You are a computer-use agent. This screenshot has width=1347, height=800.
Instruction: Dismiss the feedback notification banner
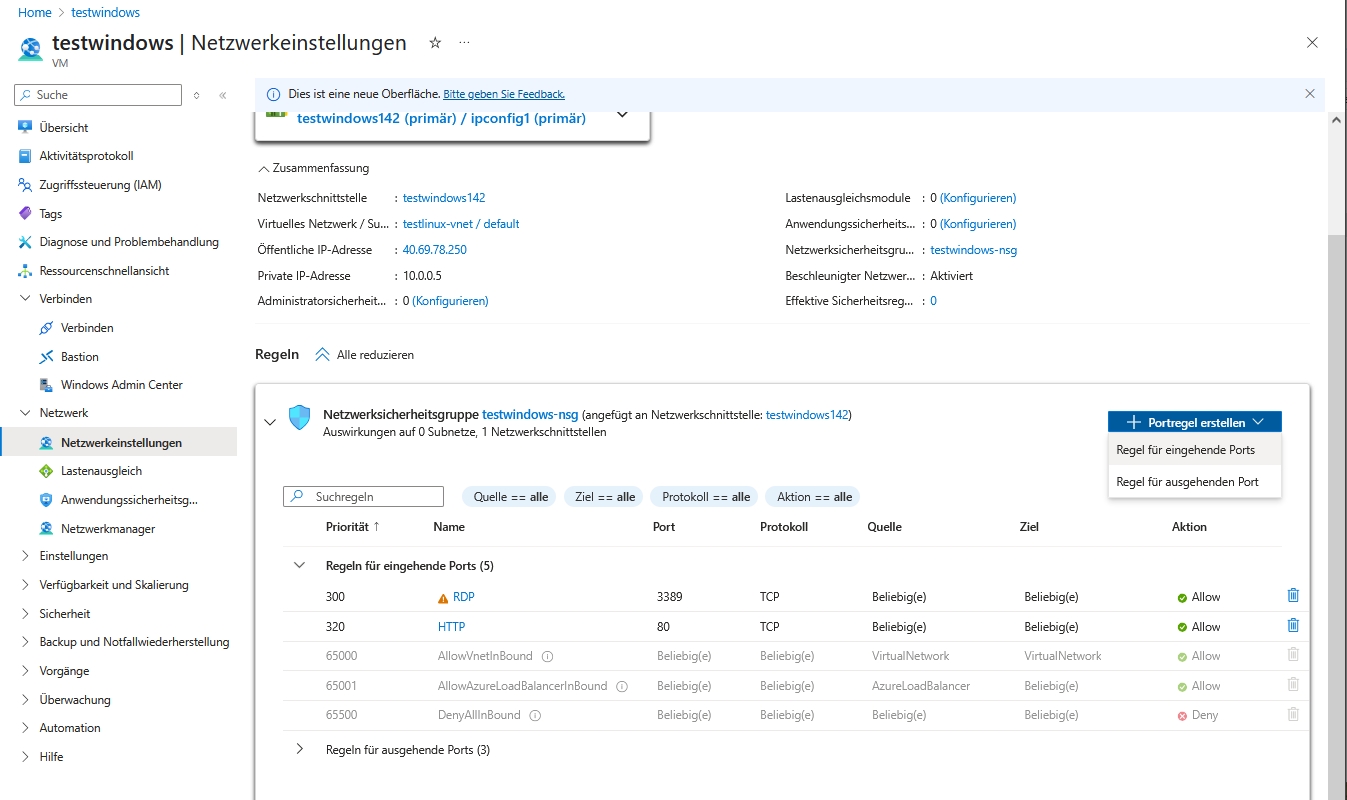pyautogui.click(x=1309, y=94)
